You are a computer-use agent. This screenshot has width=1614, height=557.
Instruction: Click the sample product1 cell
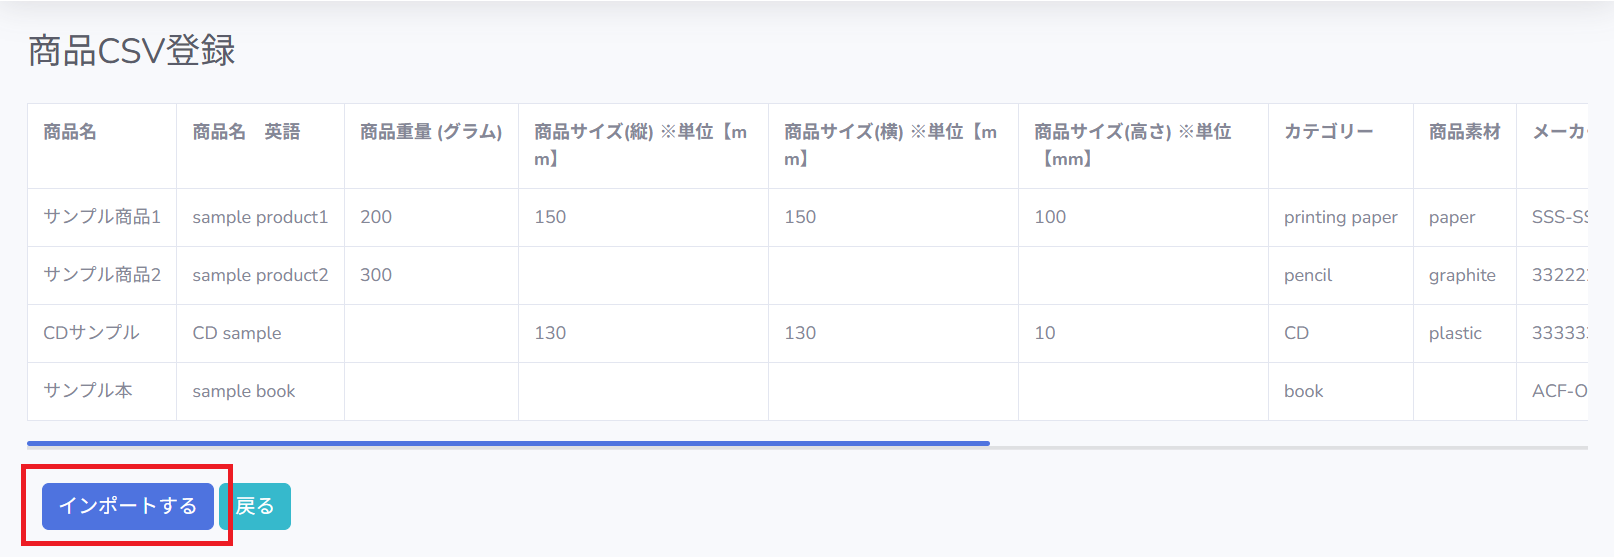pos(260,217)
